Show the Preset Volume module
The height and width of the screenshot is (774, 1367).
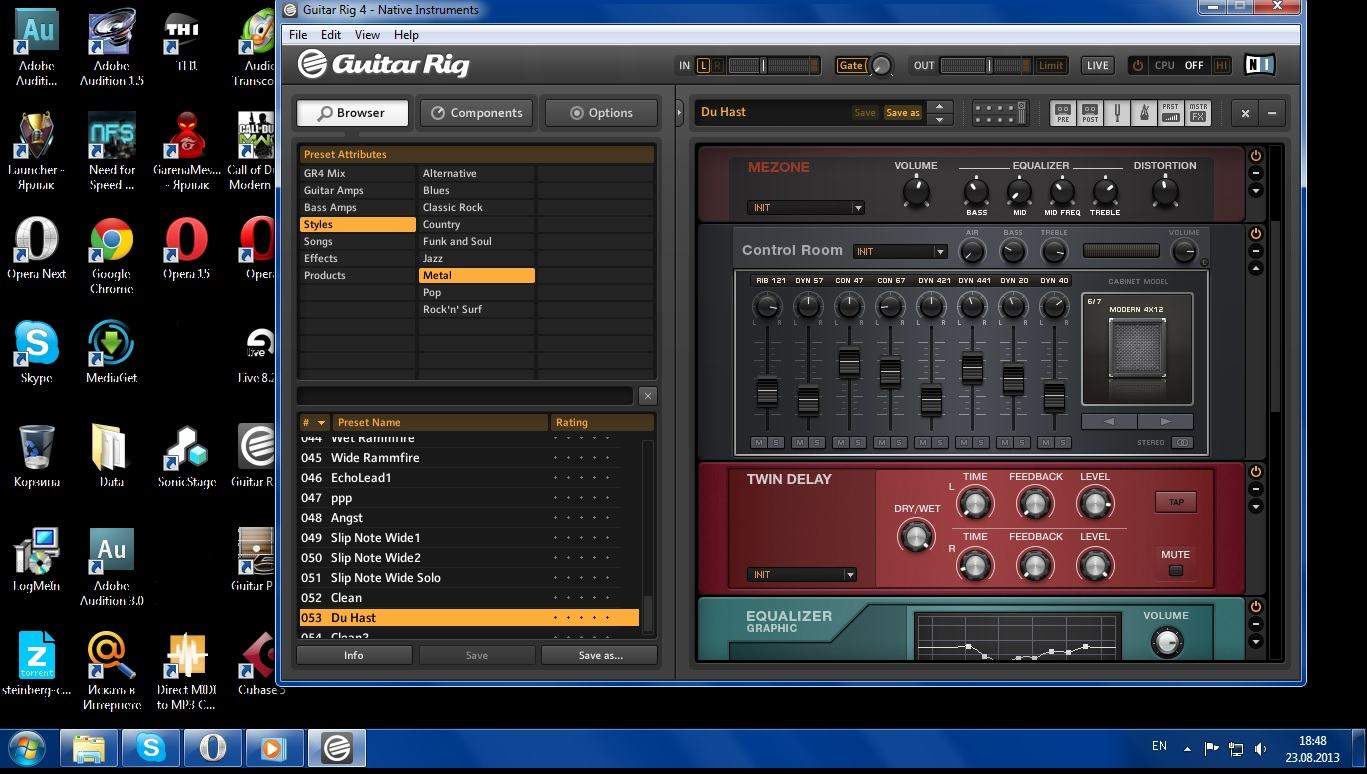(1170, 113)
